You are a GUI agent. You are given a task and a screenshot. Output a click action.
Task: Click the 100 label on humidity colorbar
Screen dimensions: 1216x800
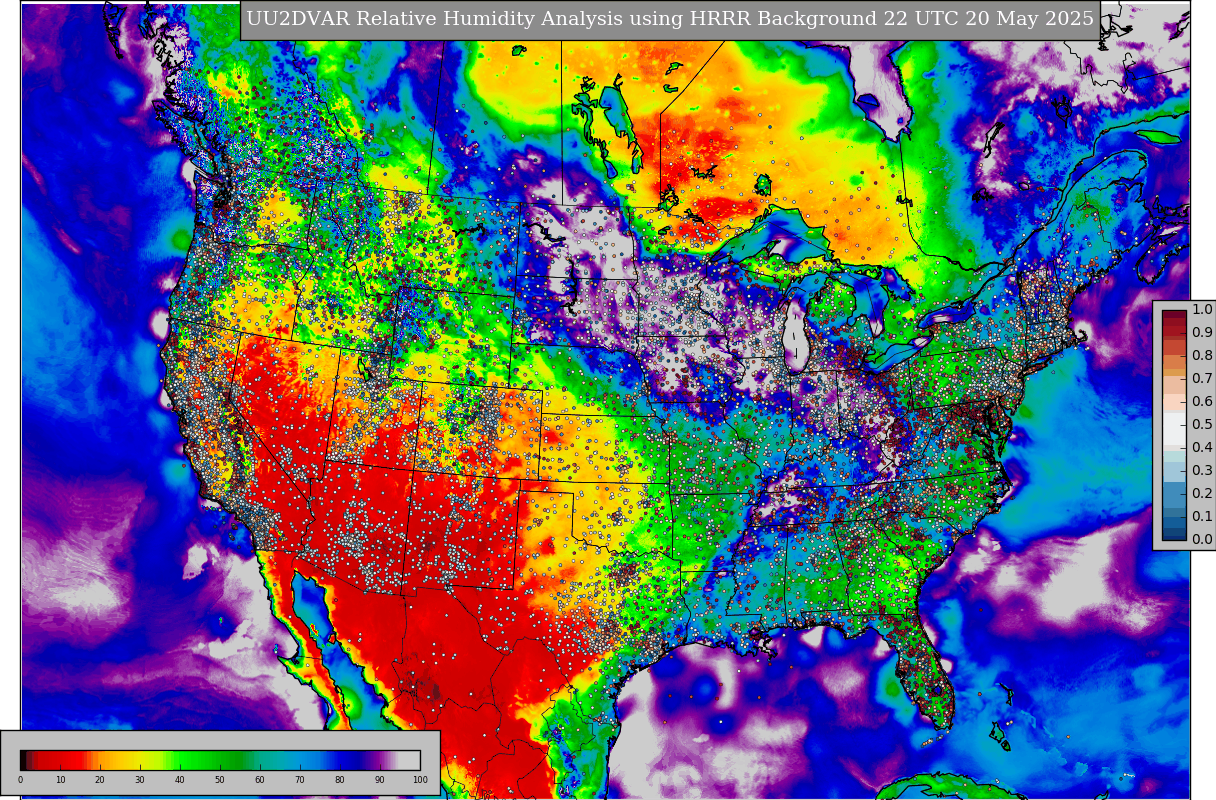tap(420, 780)
